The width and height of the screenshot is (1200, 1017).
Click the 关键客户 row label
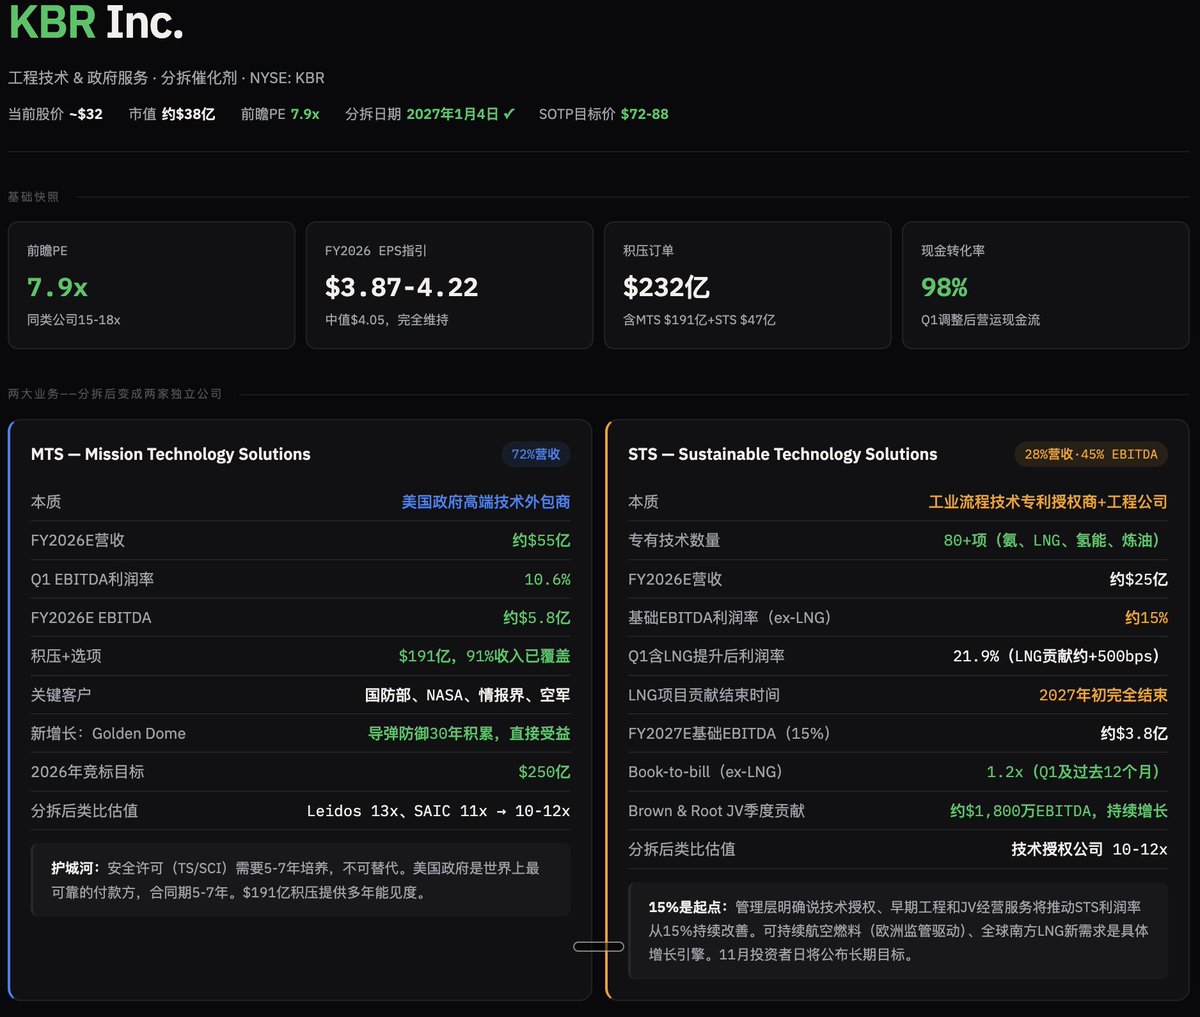tap(61, 695)
